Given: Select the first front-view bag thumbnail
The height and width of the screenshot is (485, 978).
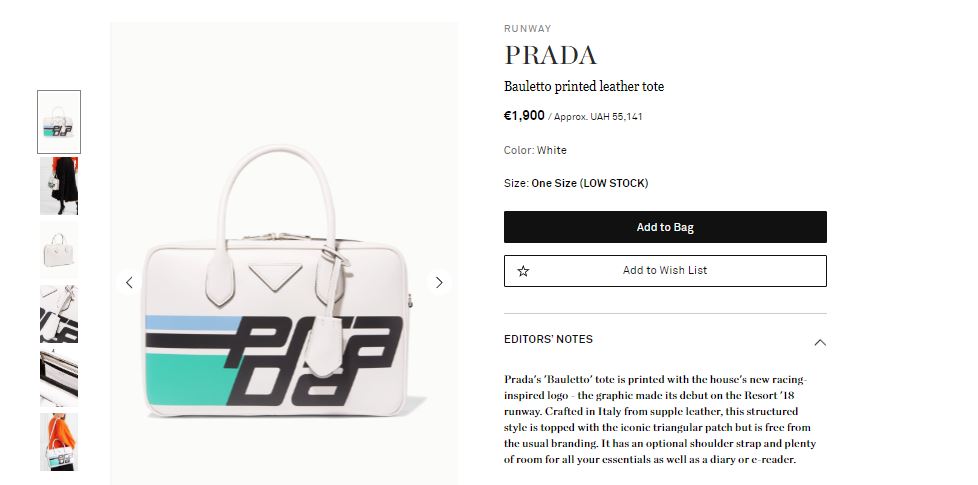Looking at the screenshot, I should 59,122.
